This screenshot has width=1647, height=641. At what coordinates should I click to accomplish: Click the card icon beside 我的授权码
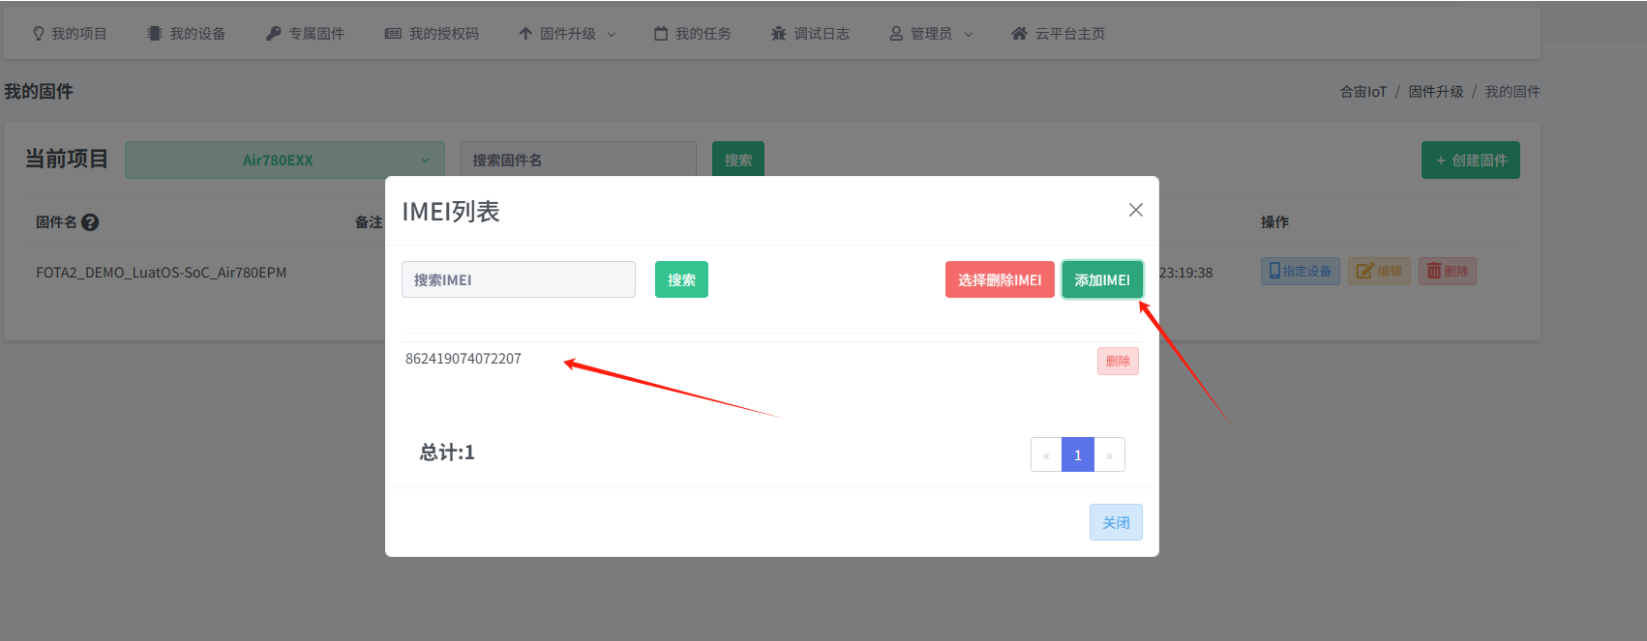393,34
